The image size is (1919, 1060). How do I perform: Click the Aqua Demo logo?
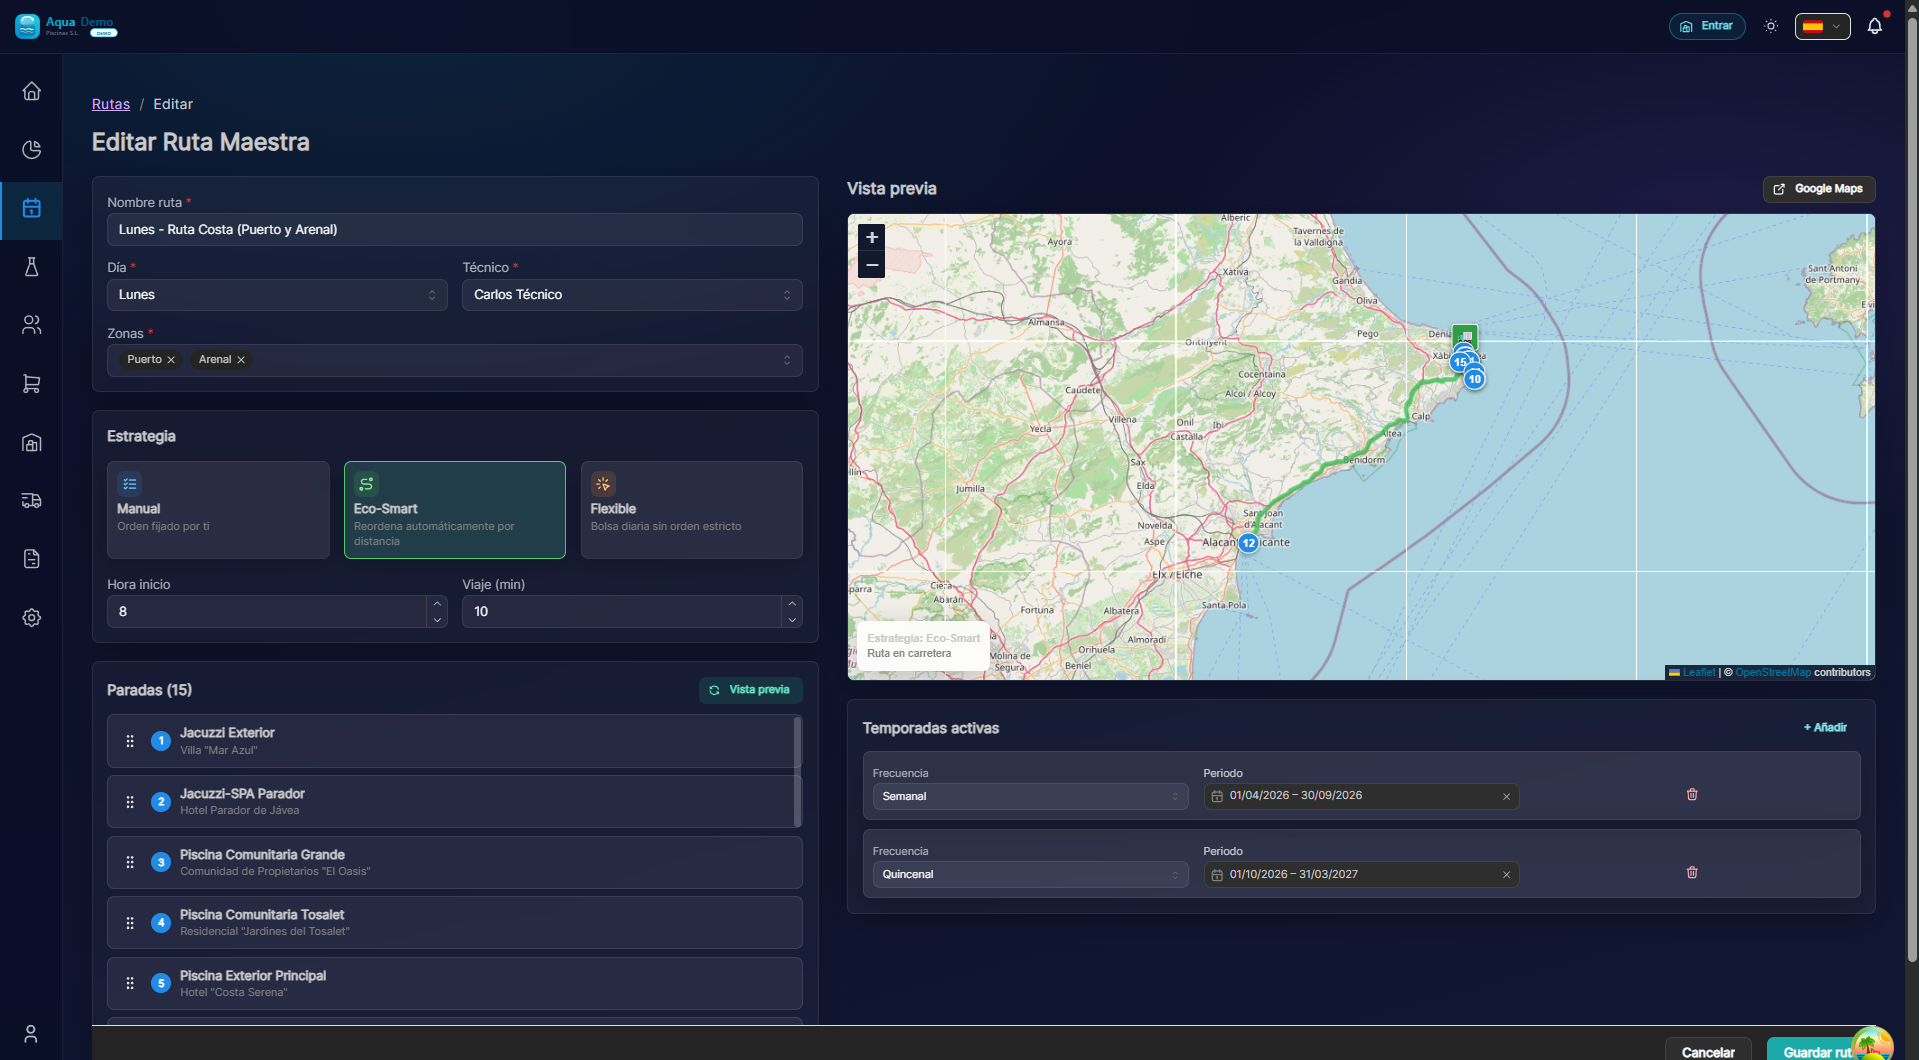[66, 26]
